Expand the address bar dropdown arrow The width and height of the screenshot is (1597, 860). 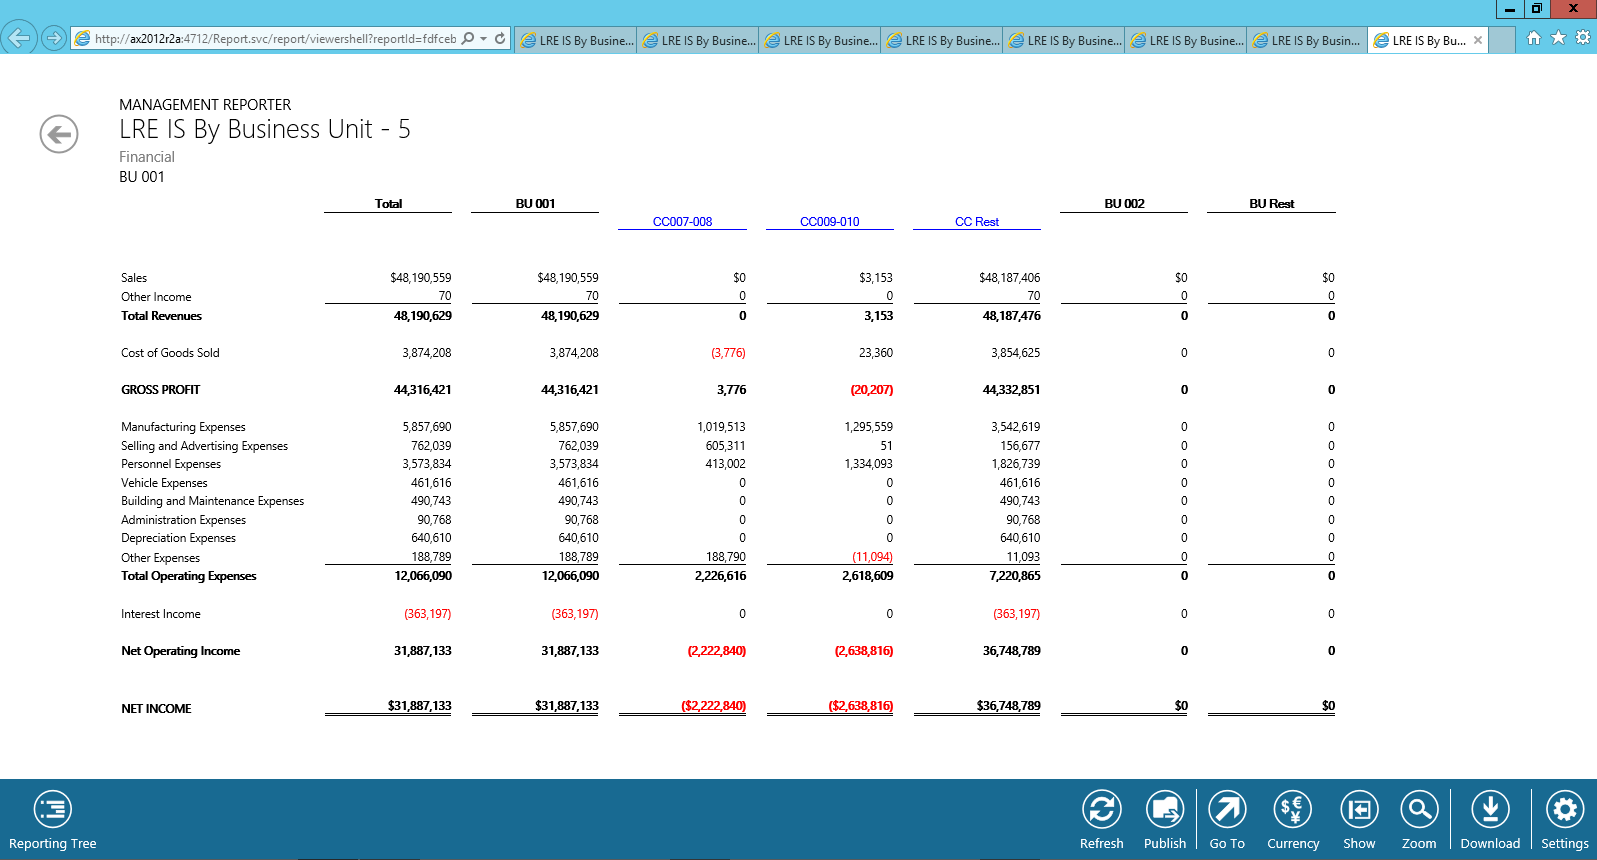(x=484, y=39)
